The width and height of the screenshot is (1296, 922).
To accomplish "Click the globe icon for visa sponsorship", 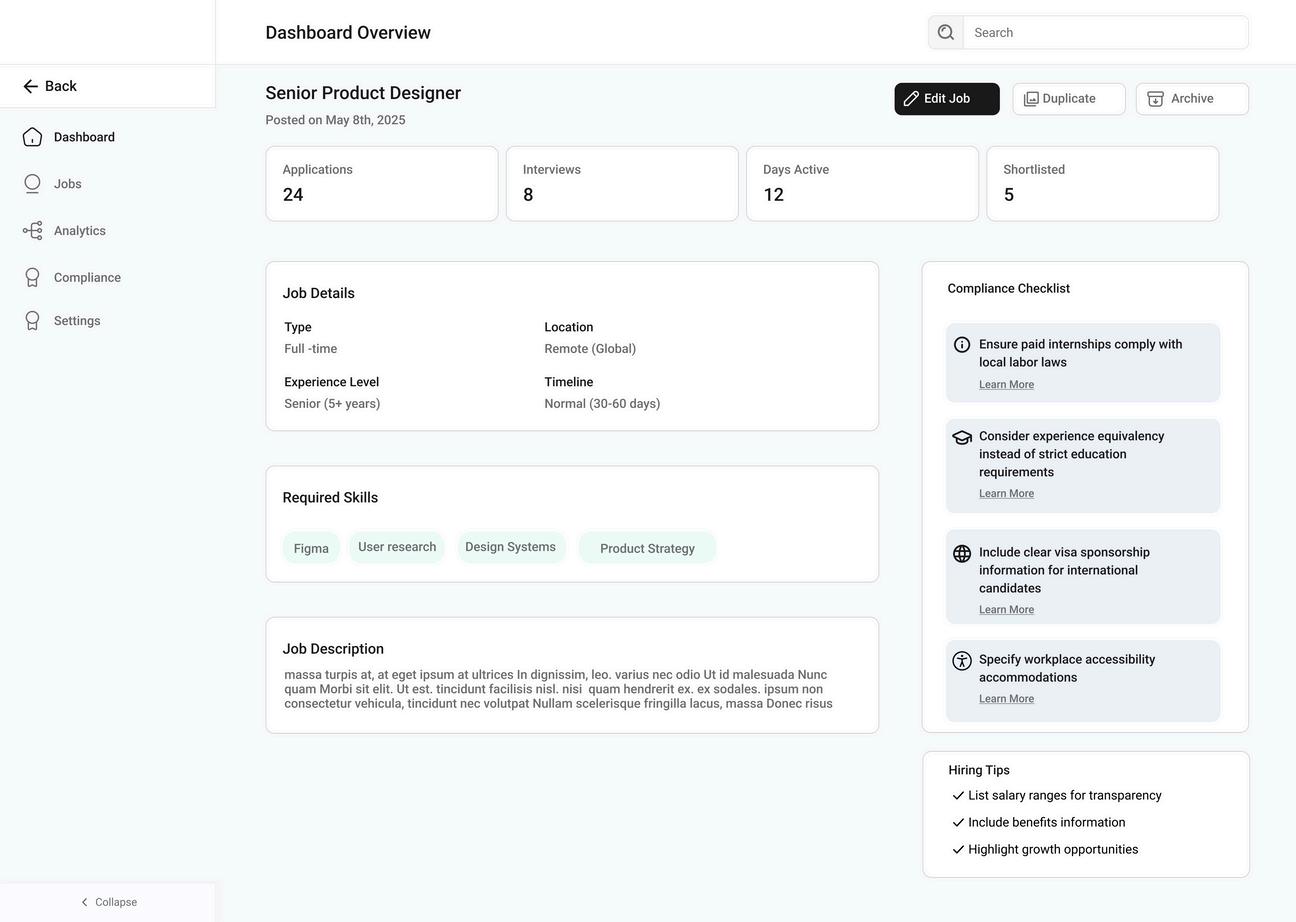I will [x=962, y=554].
